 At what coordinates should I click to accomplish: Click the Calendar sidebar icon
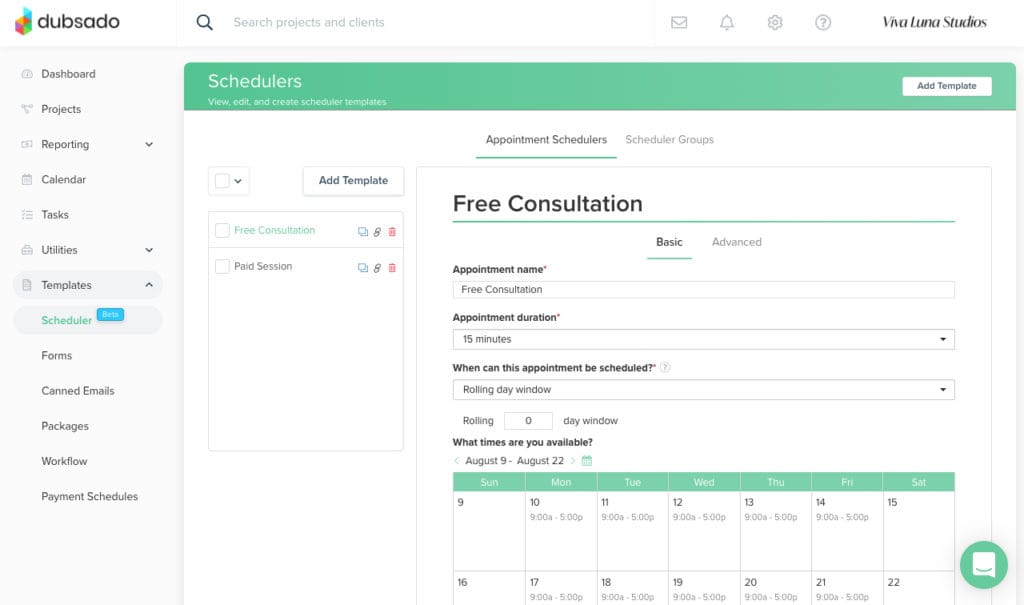pyautogui.click(x=27, y=179)
